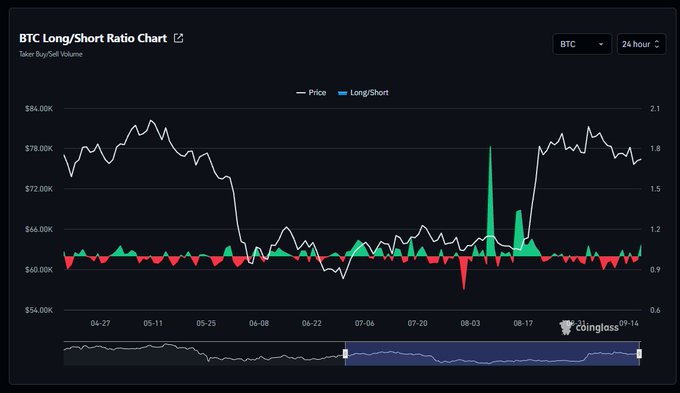Click the 07-20 date label
The height and width of the screenshot is (393, 680).
coord(417,323)
